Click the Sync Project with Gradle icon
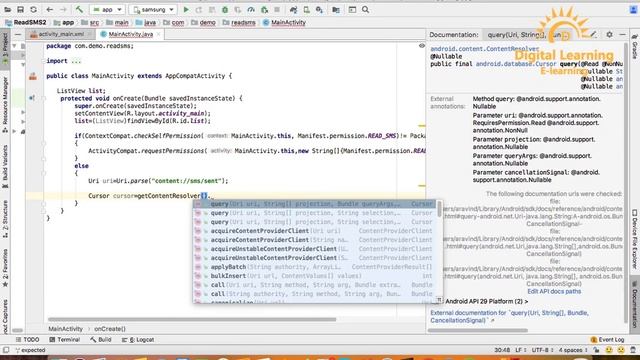The height and width of the screenshot is (360, 640). (x=293, y=9)
